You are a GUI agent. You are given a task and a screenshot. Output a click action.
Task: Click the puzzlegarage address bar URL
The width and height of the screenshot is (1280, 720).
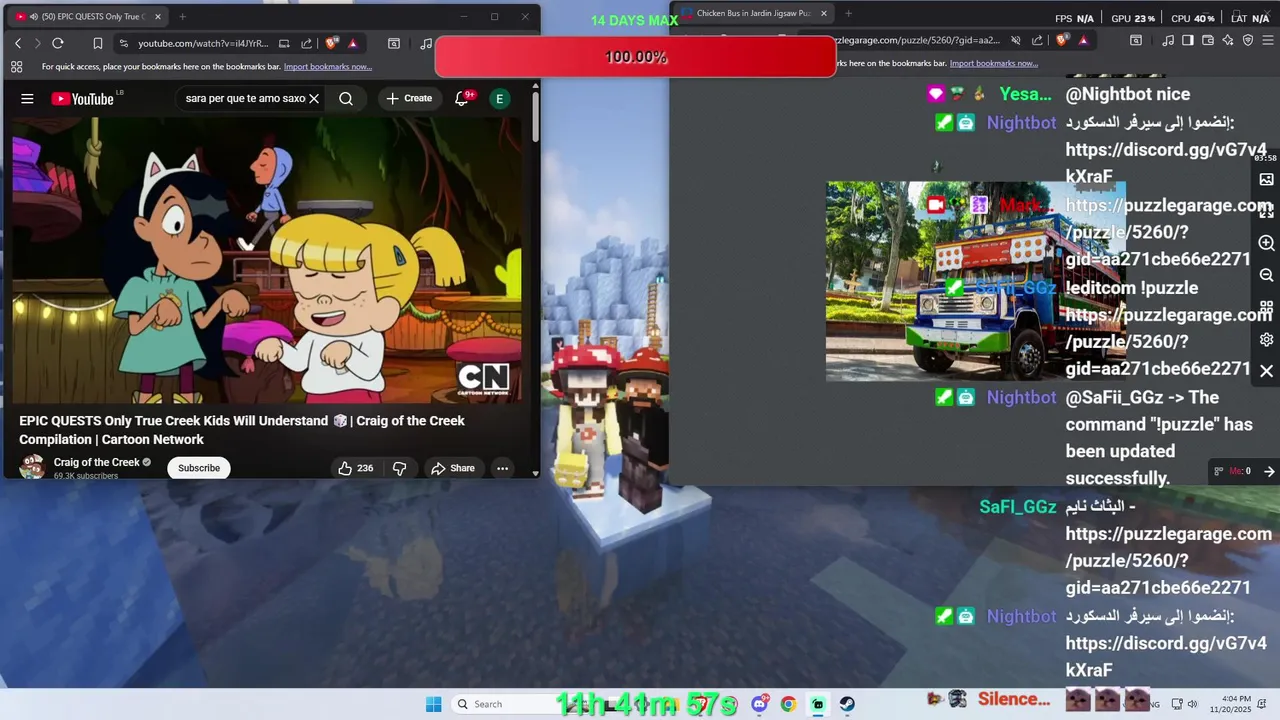click(x=918, y=40)
